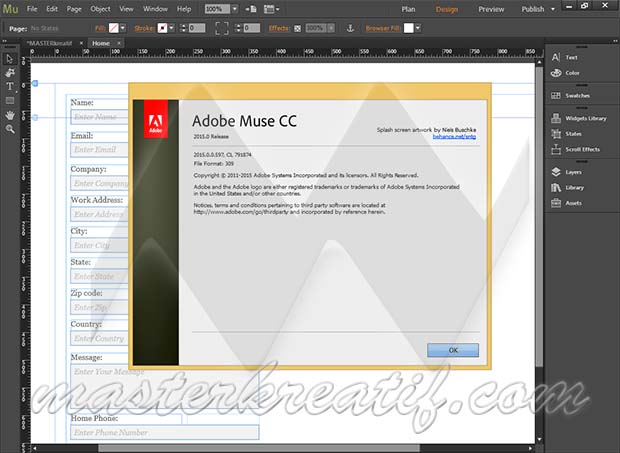Click the vertical scrollbar of the canvas

click(539, 217)
